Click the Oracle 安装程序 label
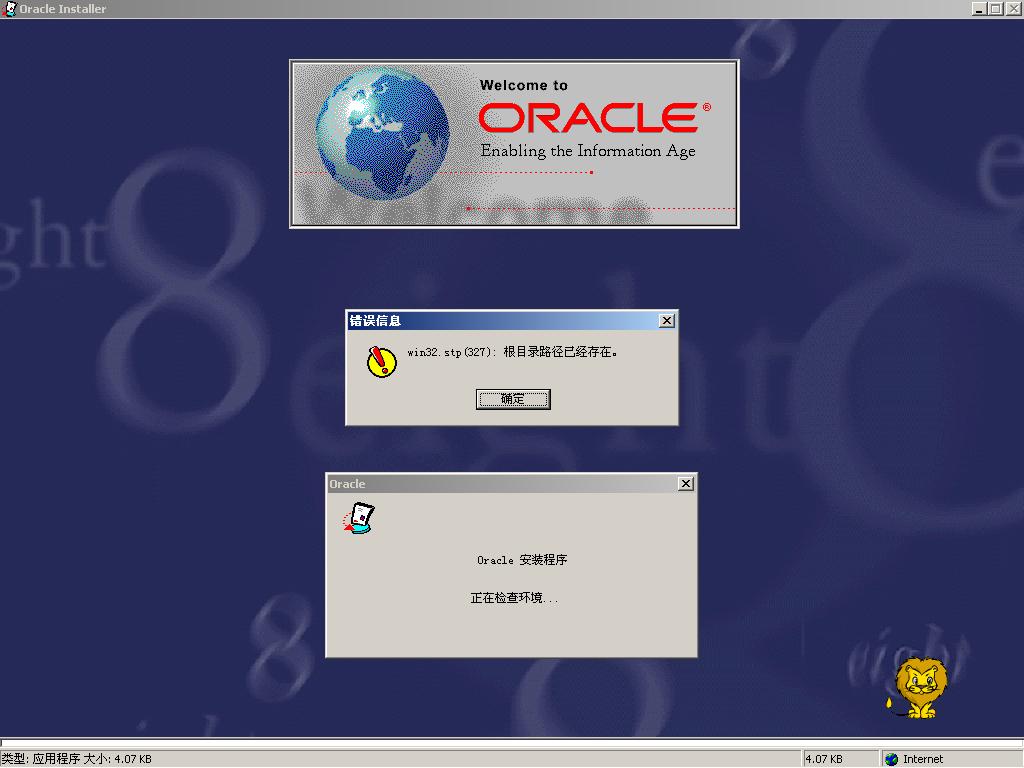Image resolution: width=1024 pixels, height=768 pixels. (x=522, y=560)
